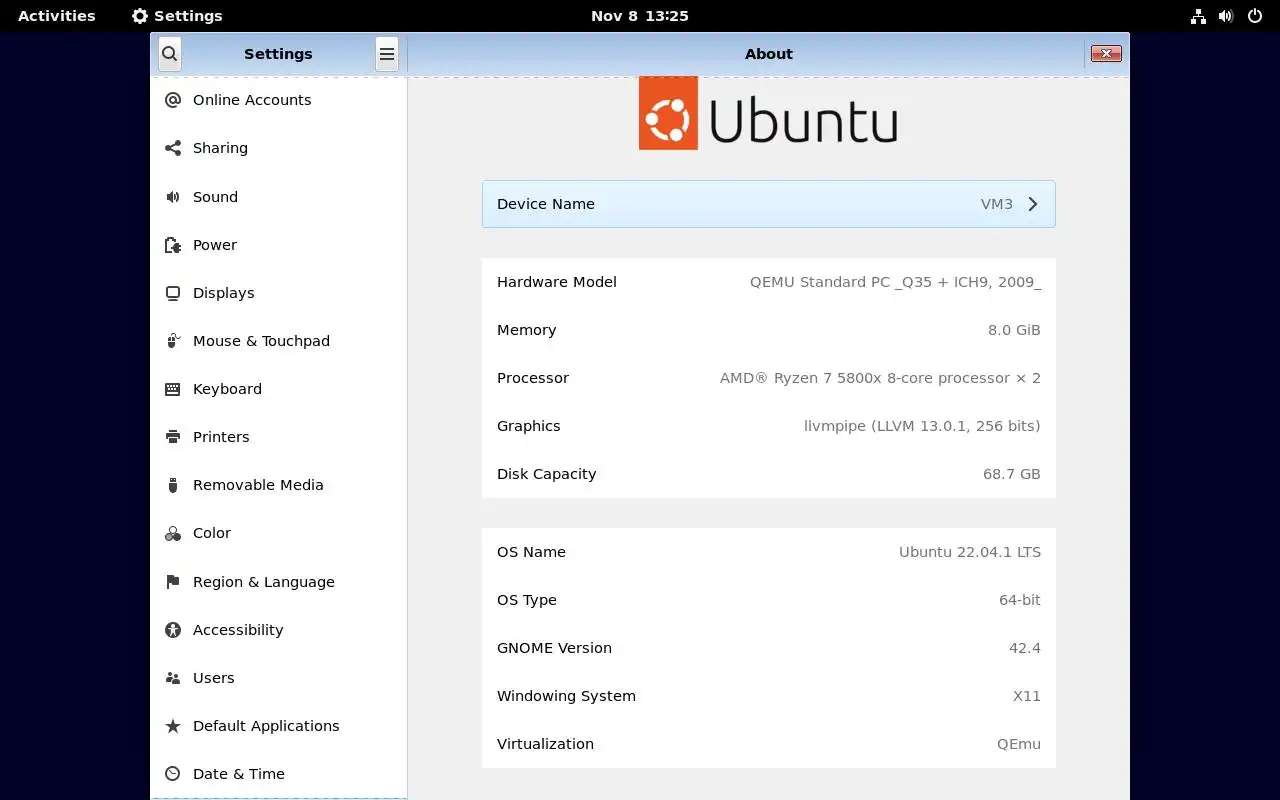Click the Online Accounts at-sign icon
The height and width of the screenshot is (800, 1280).
tap(173, 100)
